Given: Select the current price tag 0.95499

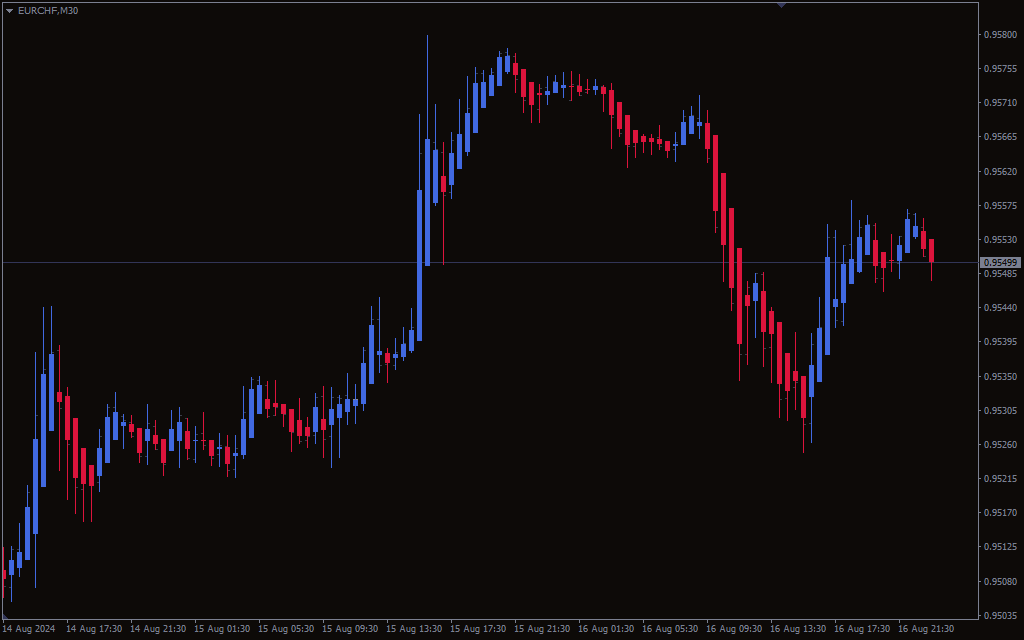Looking at the screenshot, I should point(1000,262).
